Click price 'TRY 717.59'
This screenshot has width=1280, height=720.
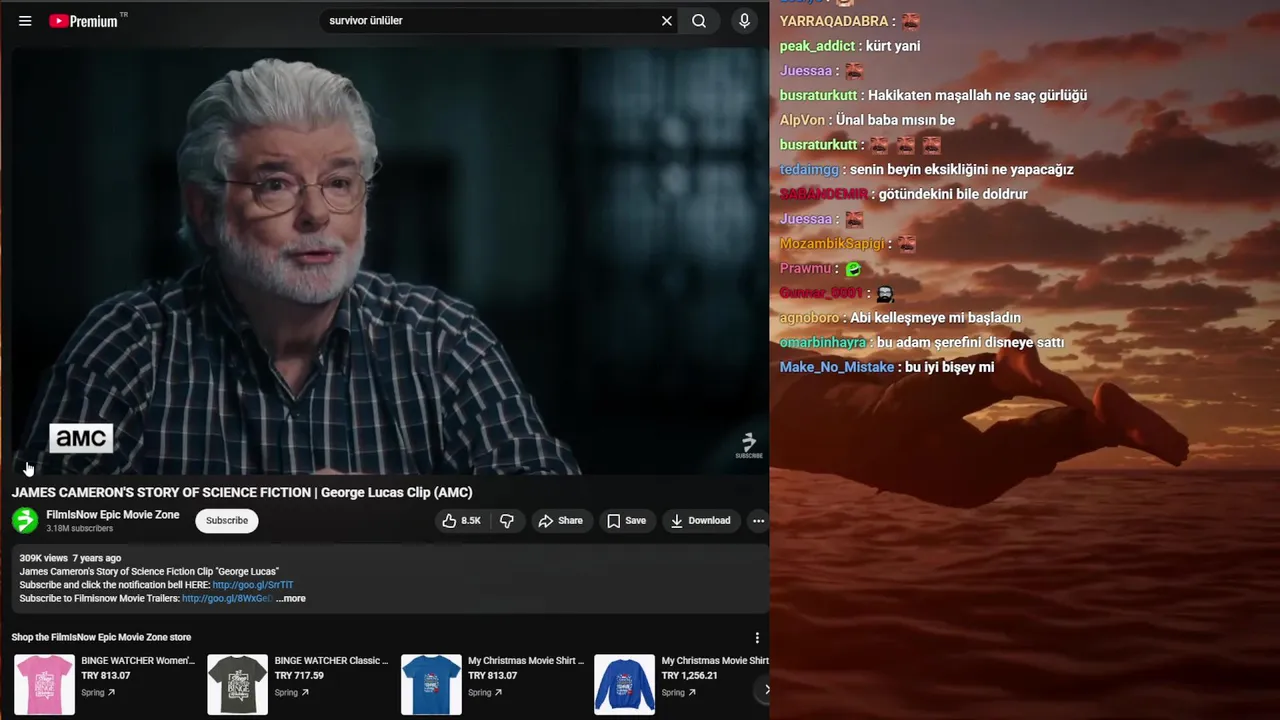pos(299,676)
